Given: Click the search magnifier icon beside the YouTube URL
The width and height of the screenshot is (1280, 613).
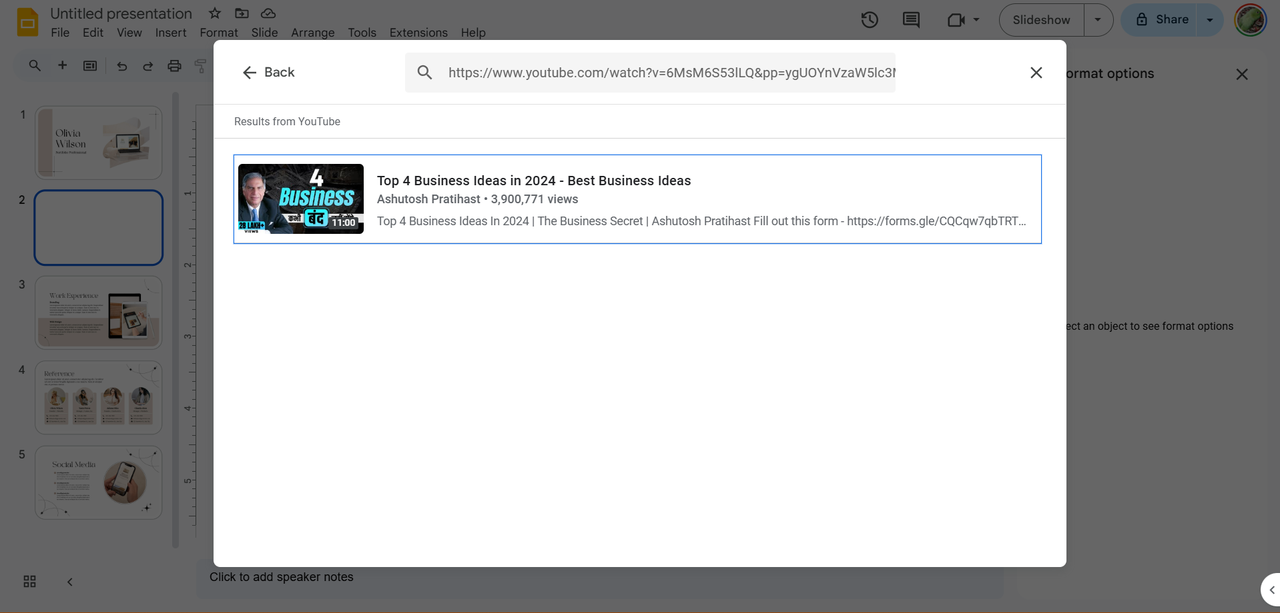Looking at the screenshot, I should [x=425, y=72].
